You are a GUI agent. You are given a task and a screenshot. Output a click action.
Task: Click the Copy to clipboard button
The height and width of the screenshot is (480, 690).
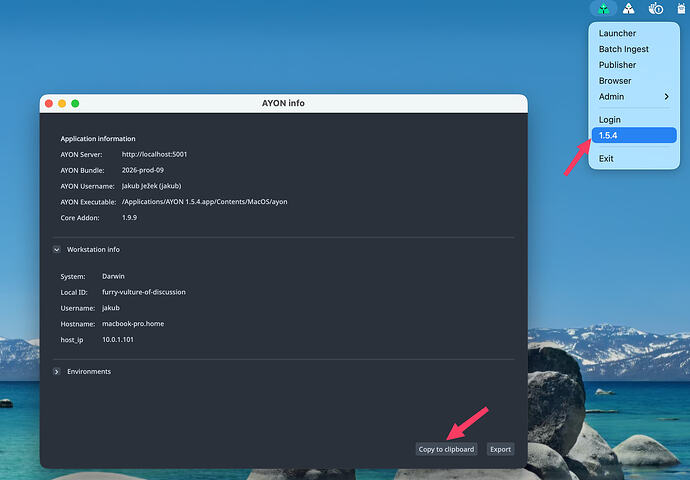[446, 449]
